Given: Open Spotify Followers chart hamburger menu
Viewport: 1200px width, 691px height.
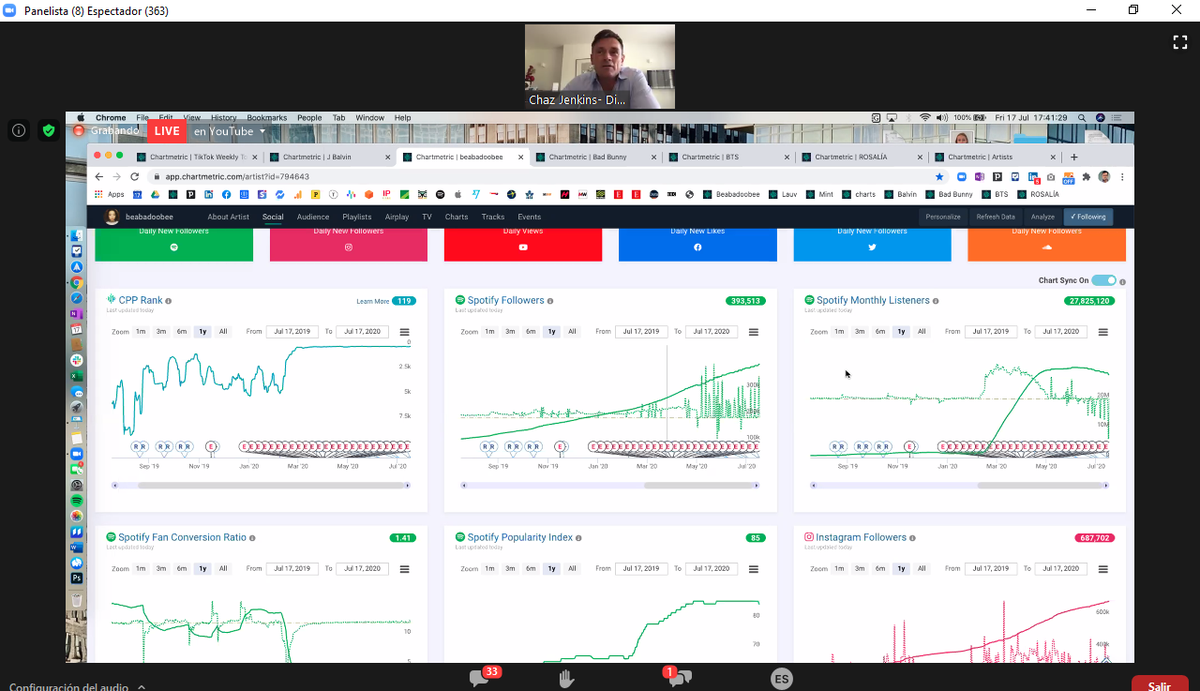Looking at the screenshot, I should tap(753, 332).
